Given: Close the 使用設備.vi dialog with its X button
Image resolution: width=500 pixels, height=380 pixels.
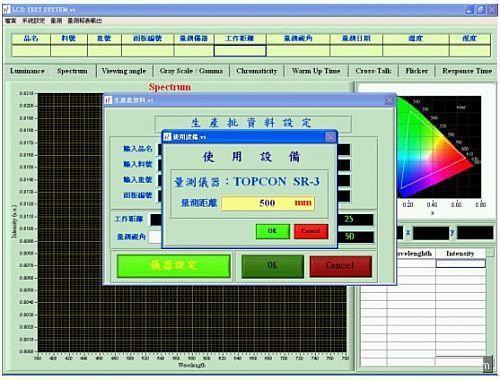Looking at the screenshot, I should pos(330,137).
